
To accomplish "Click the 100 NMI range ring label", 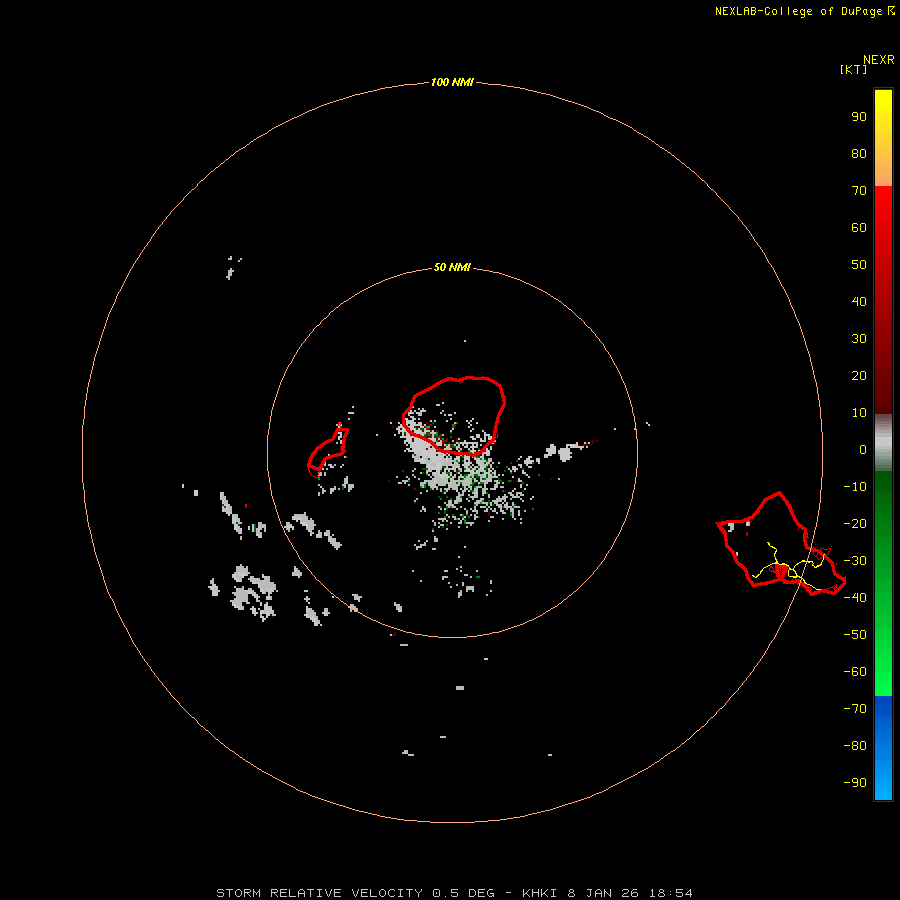I will coord(452,83).
